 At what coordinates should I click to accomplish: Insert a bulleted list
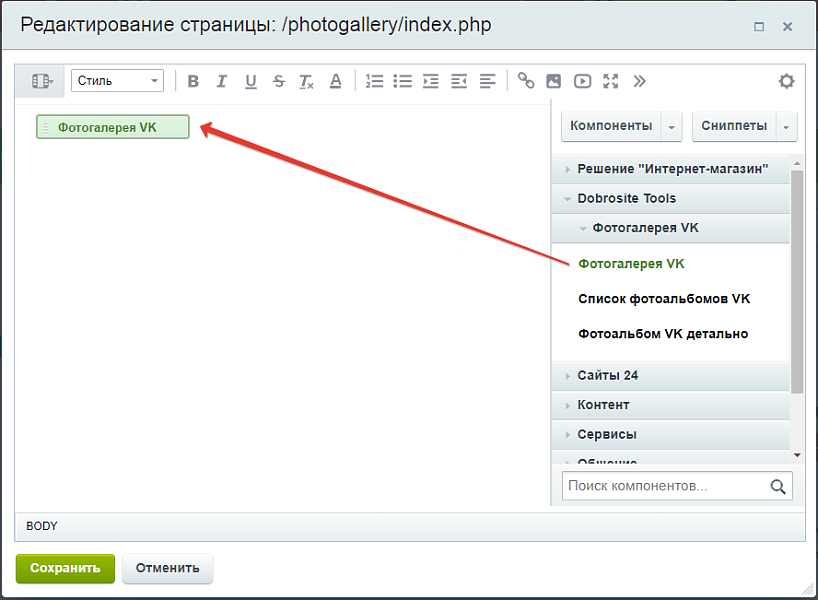pyautogui.click(x=402, y=81)
